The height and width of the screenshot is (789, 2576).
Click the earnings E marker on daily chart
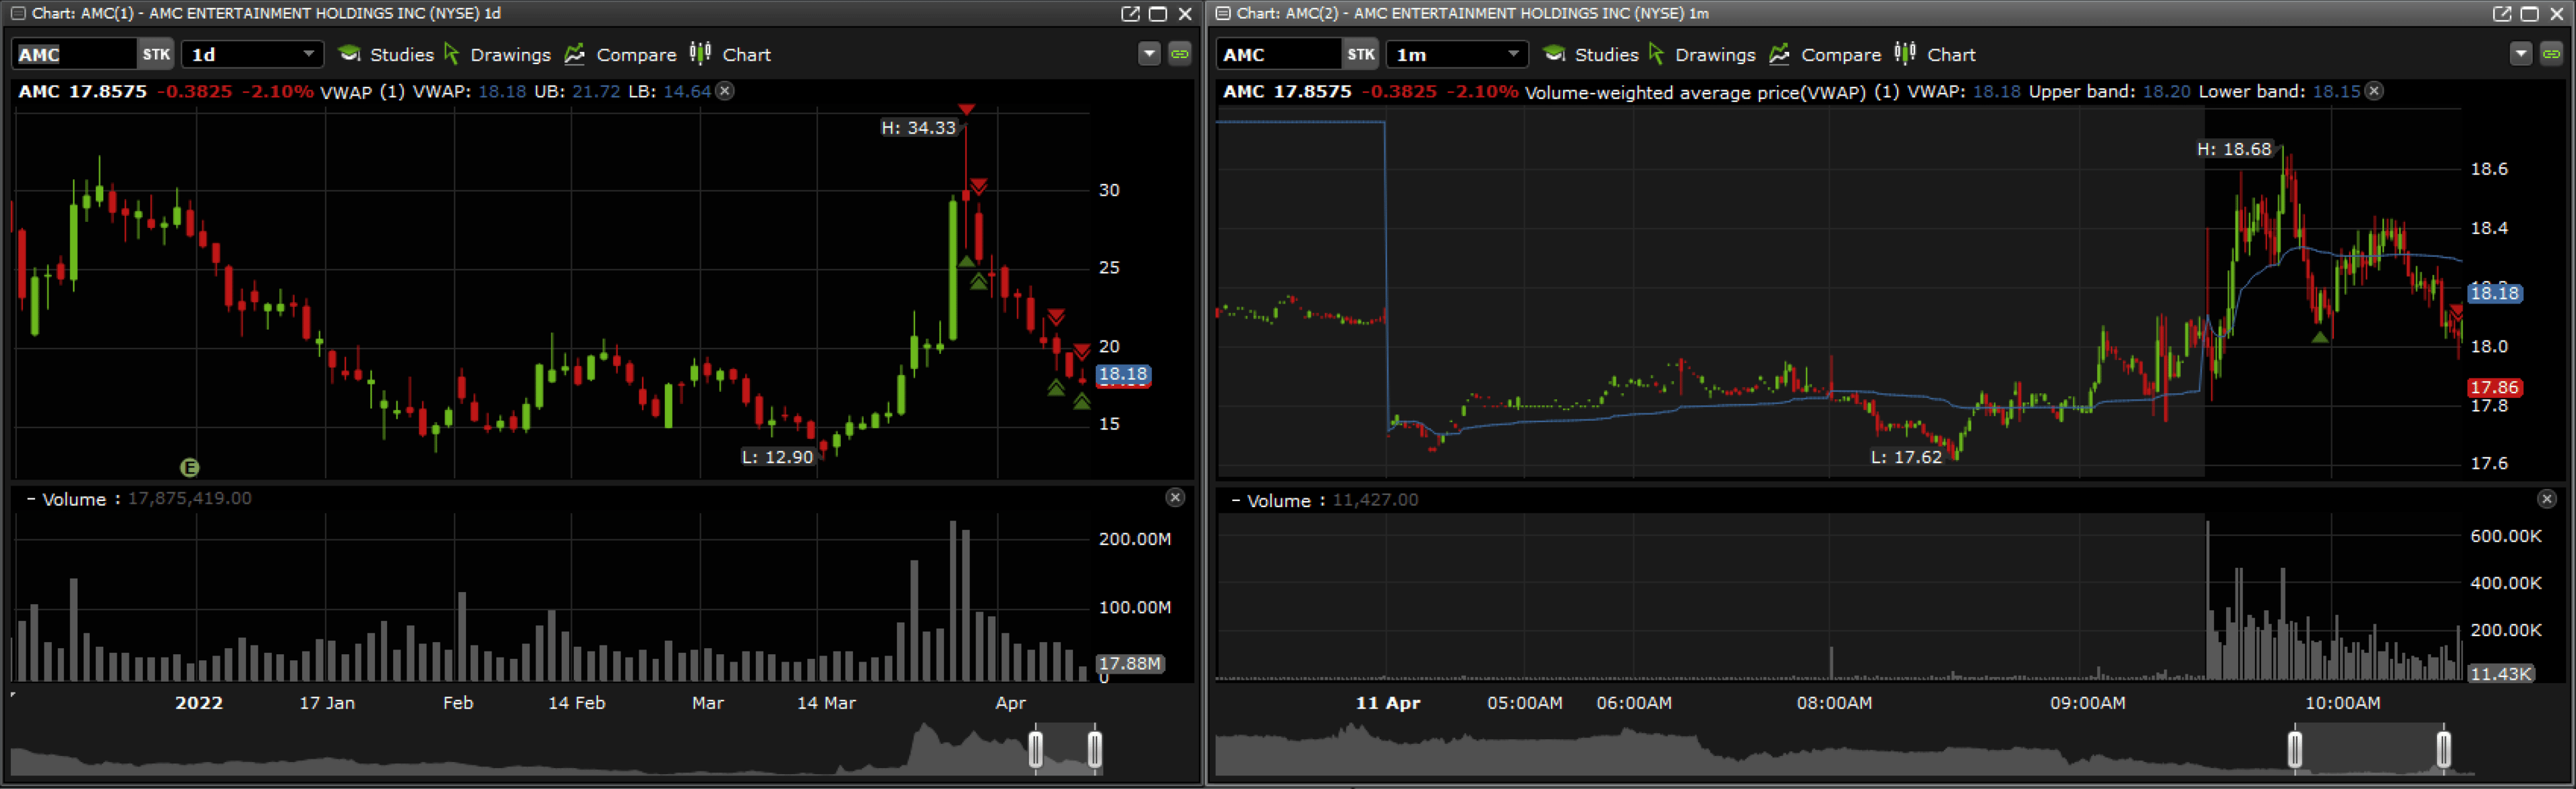[x=189, y=467]
